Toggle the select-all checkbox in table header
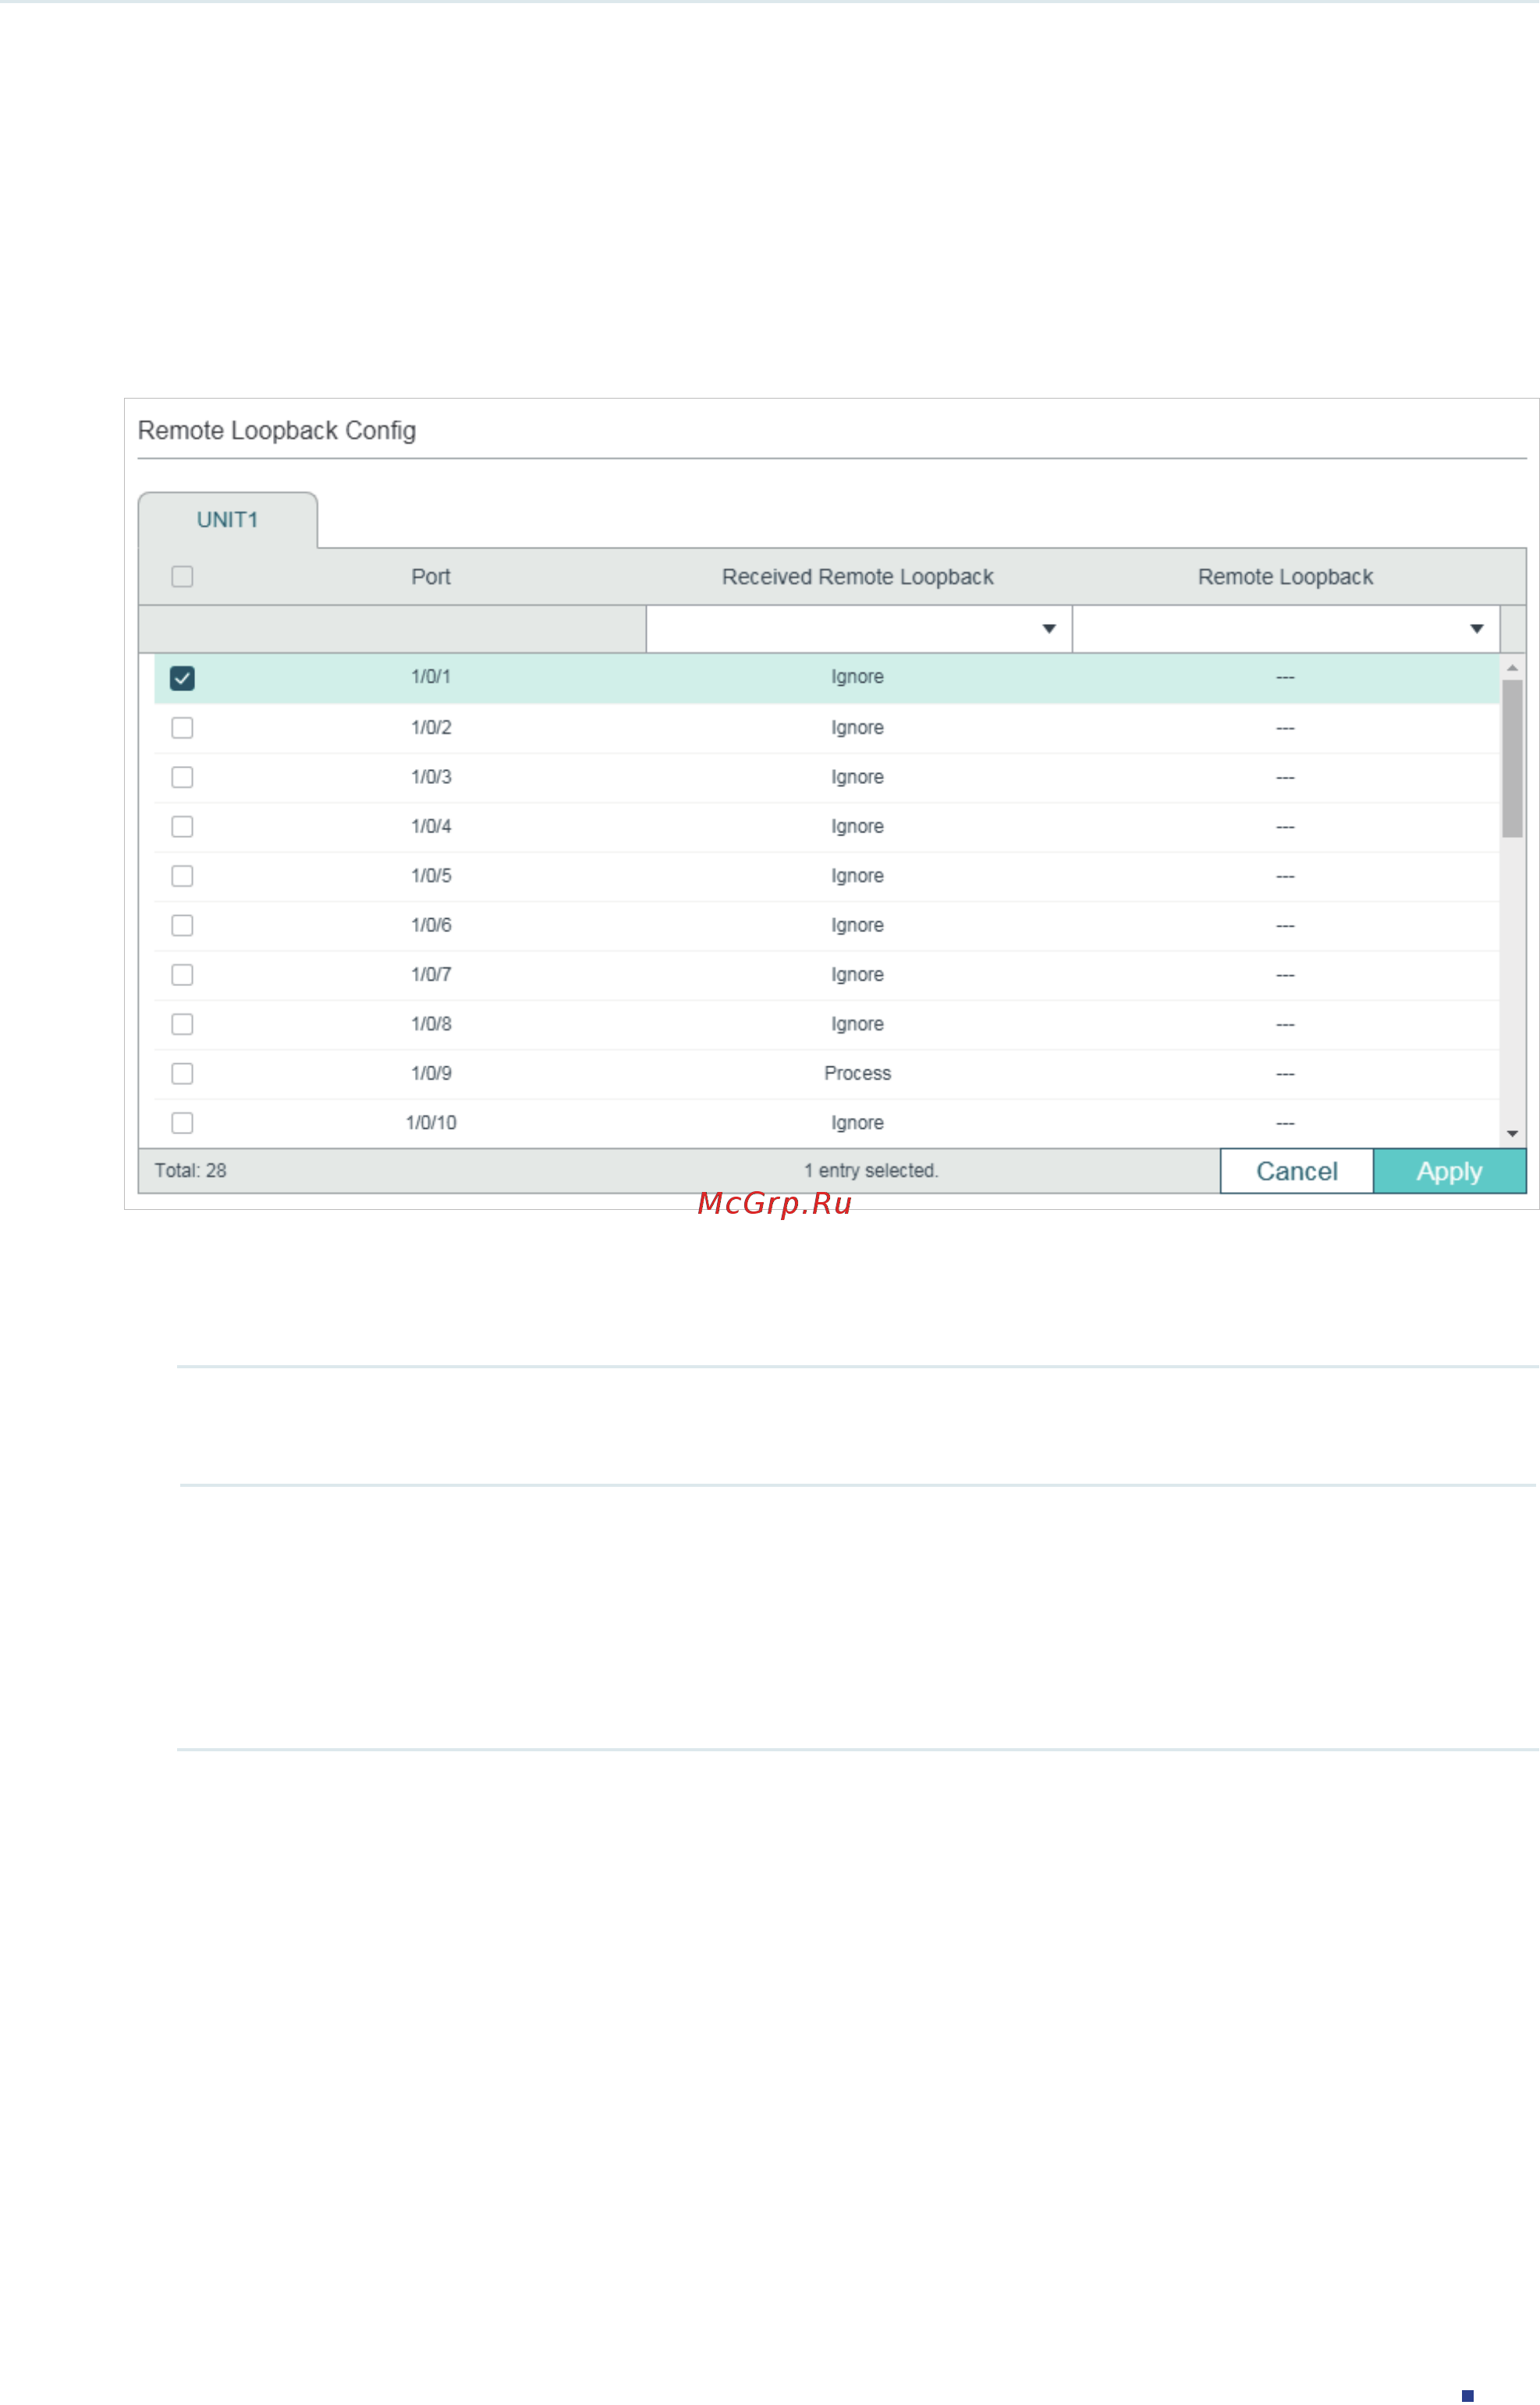This screenshot has height=2405, width=1540. click(182, 577)
